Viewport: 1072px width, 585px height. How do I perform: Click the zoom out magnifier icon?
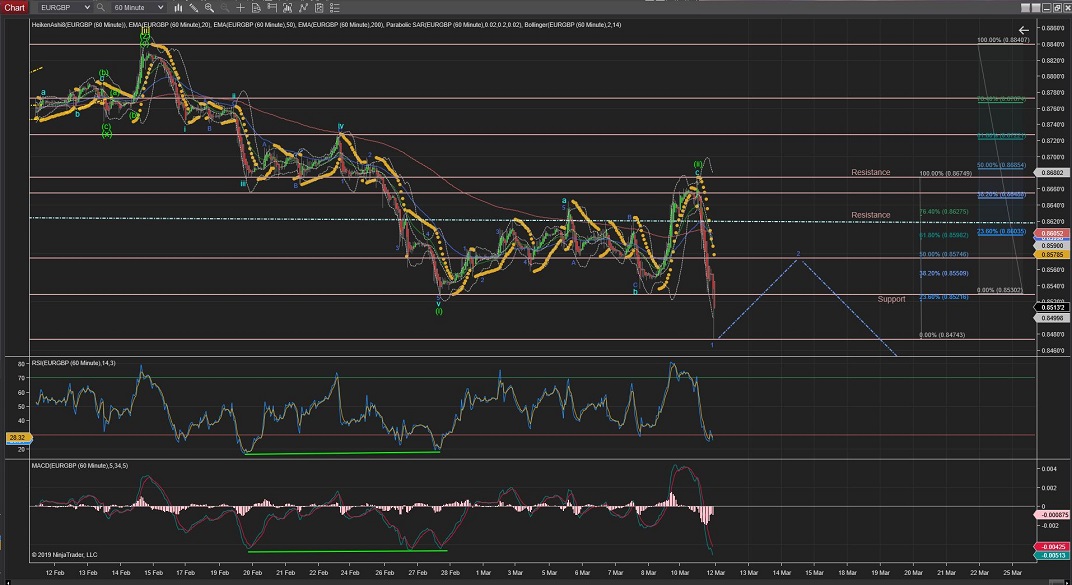tap(224, 8)
